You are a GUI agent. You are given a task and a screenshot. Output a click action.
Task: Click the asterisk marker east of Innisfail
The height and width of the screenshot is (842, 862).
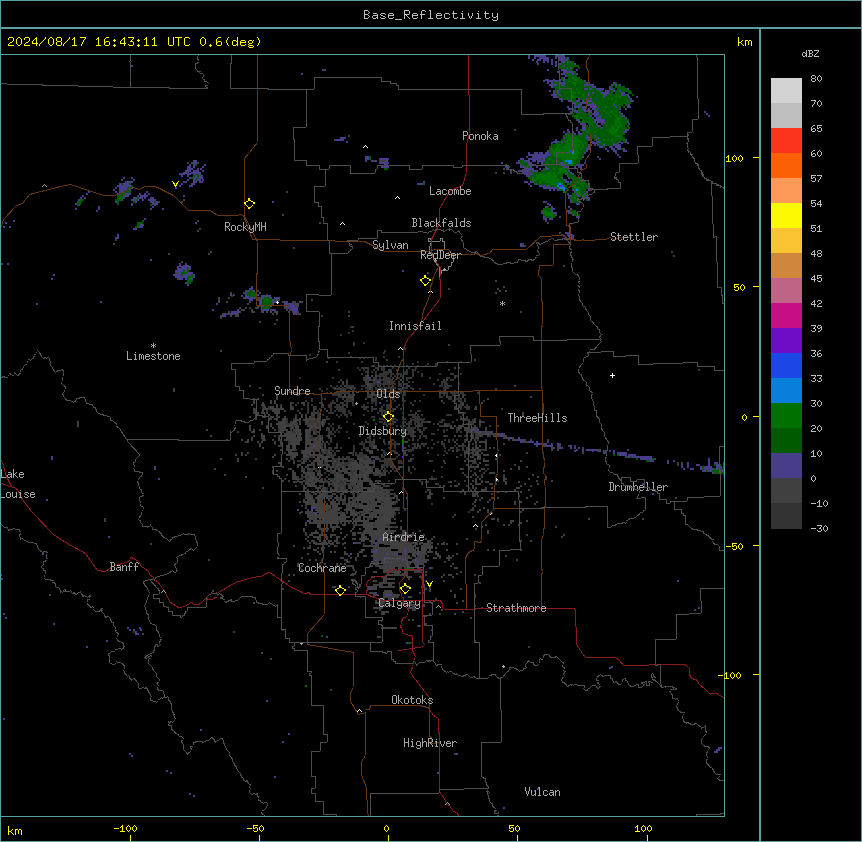pos(502,304)
